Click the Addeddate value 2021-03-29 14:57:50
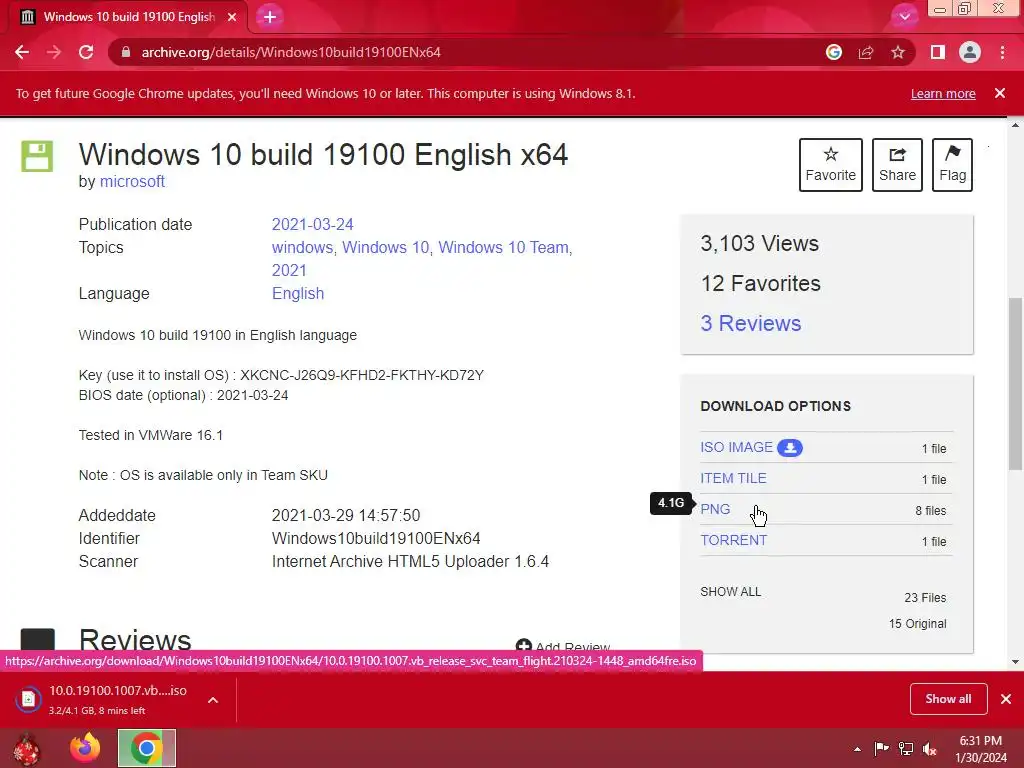This screenshot has width=1024, height=768. point(346,515)
